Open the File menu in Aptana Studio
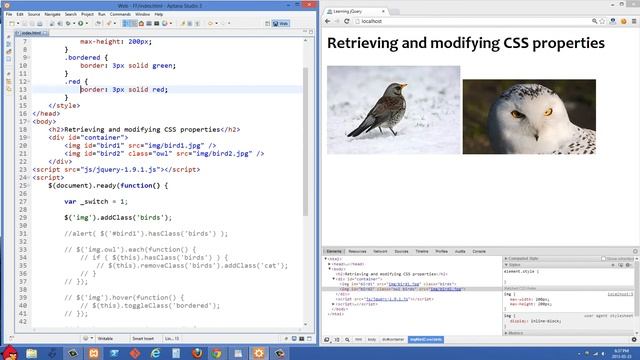Screen dimensions: 640x360 coord(9,14)
